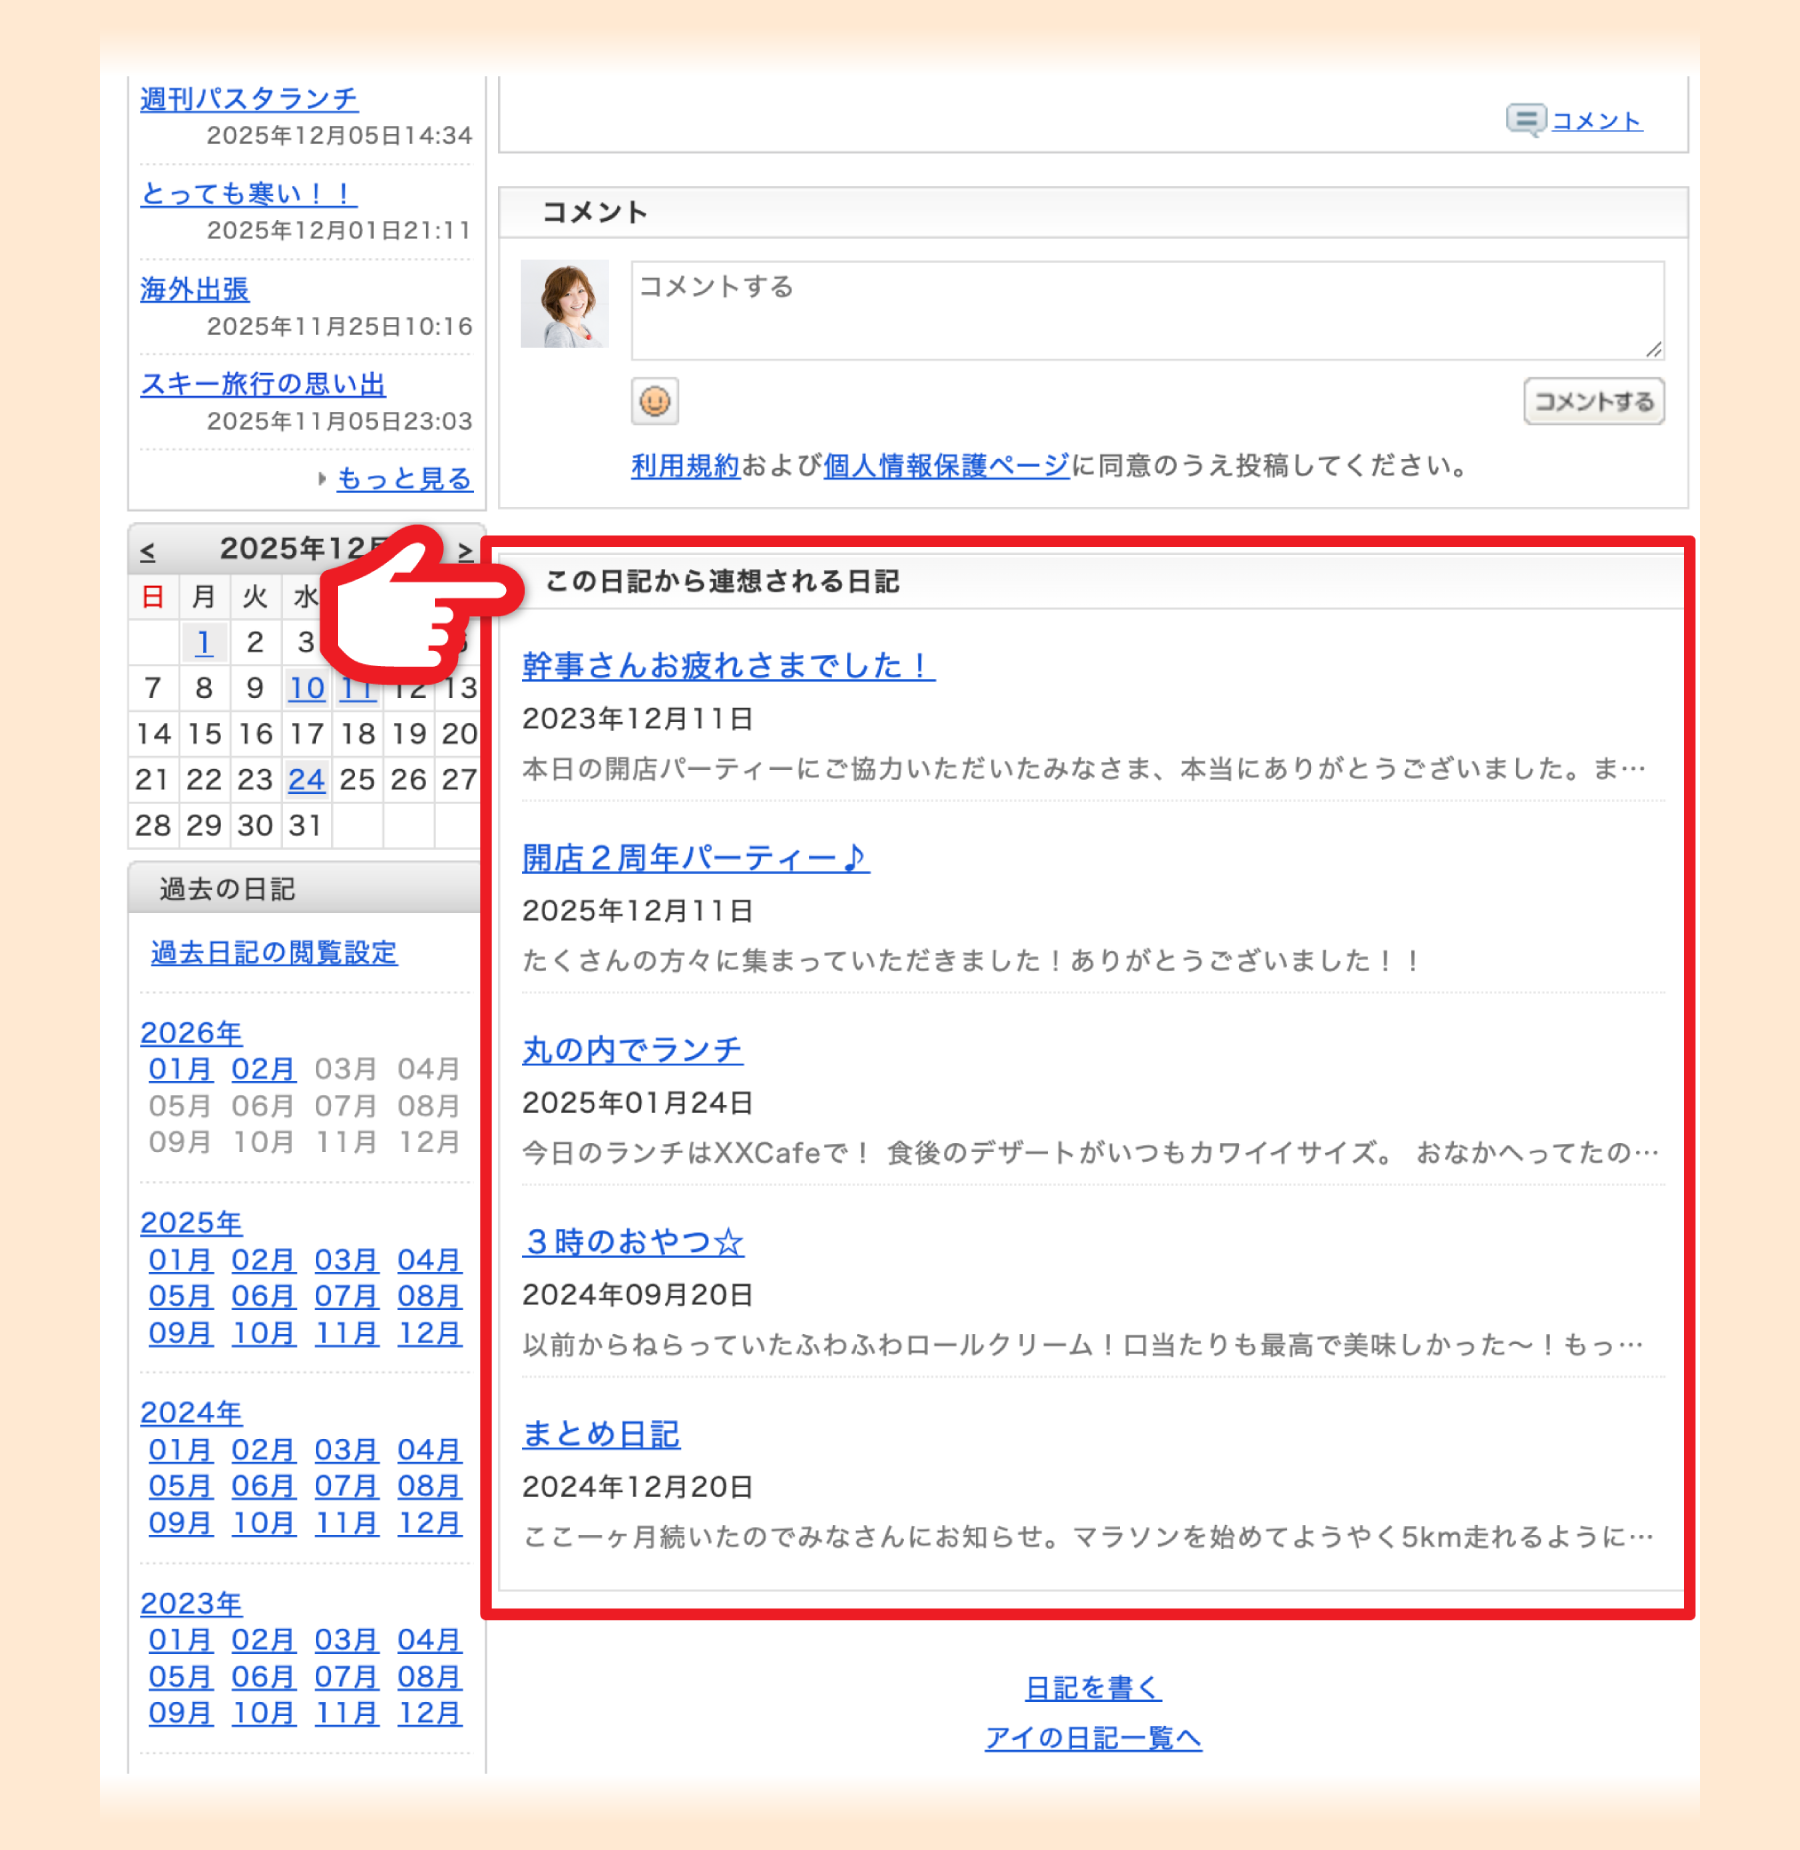1800x1850 pixels.
Task: Click the 過去の日記 section header
Action: point(305,888)
